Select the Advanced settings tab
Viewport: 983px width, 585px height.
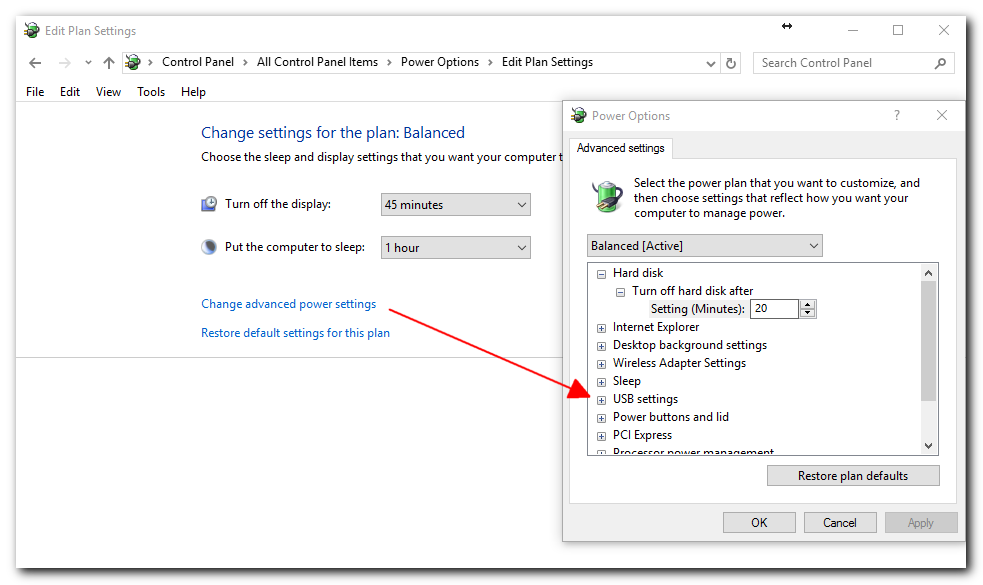pyautogui.click(x=621, y=148)
